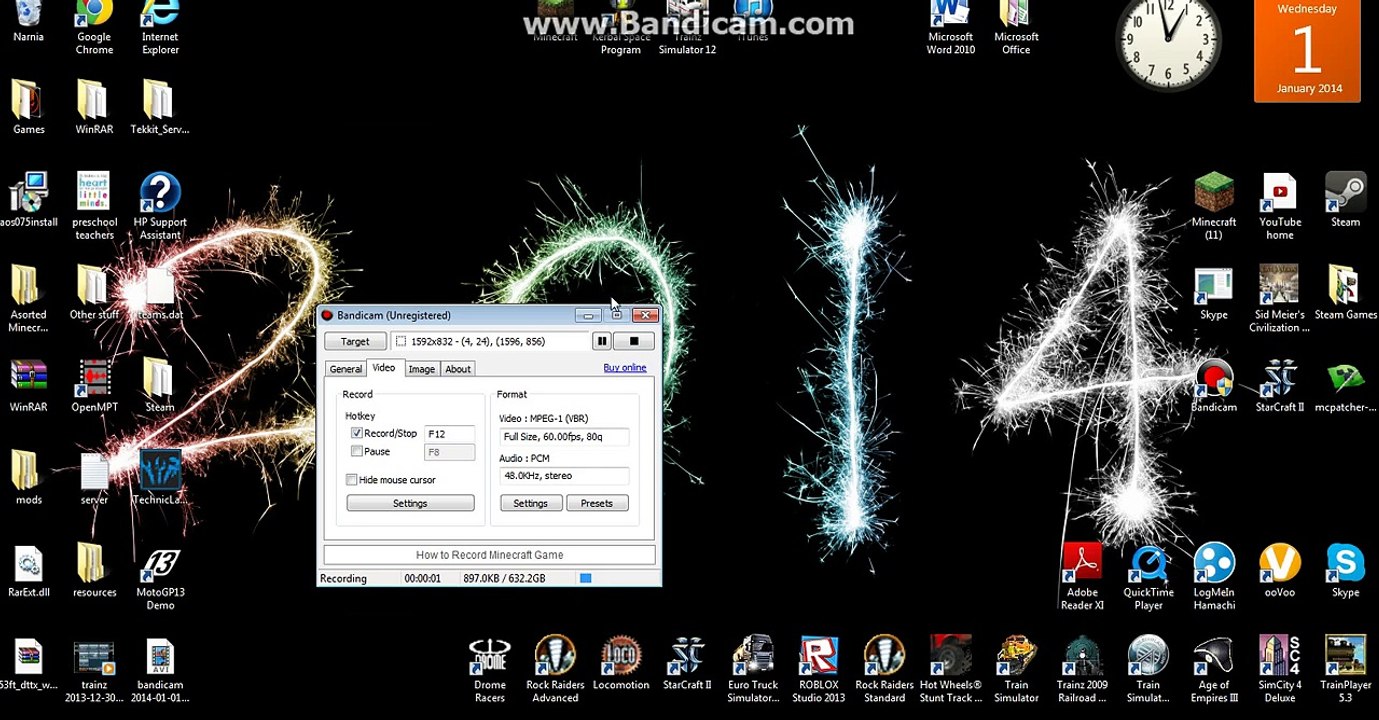Screen dimensions: 1379x720
Task: Open the Games folder icon
Action: 28,107
